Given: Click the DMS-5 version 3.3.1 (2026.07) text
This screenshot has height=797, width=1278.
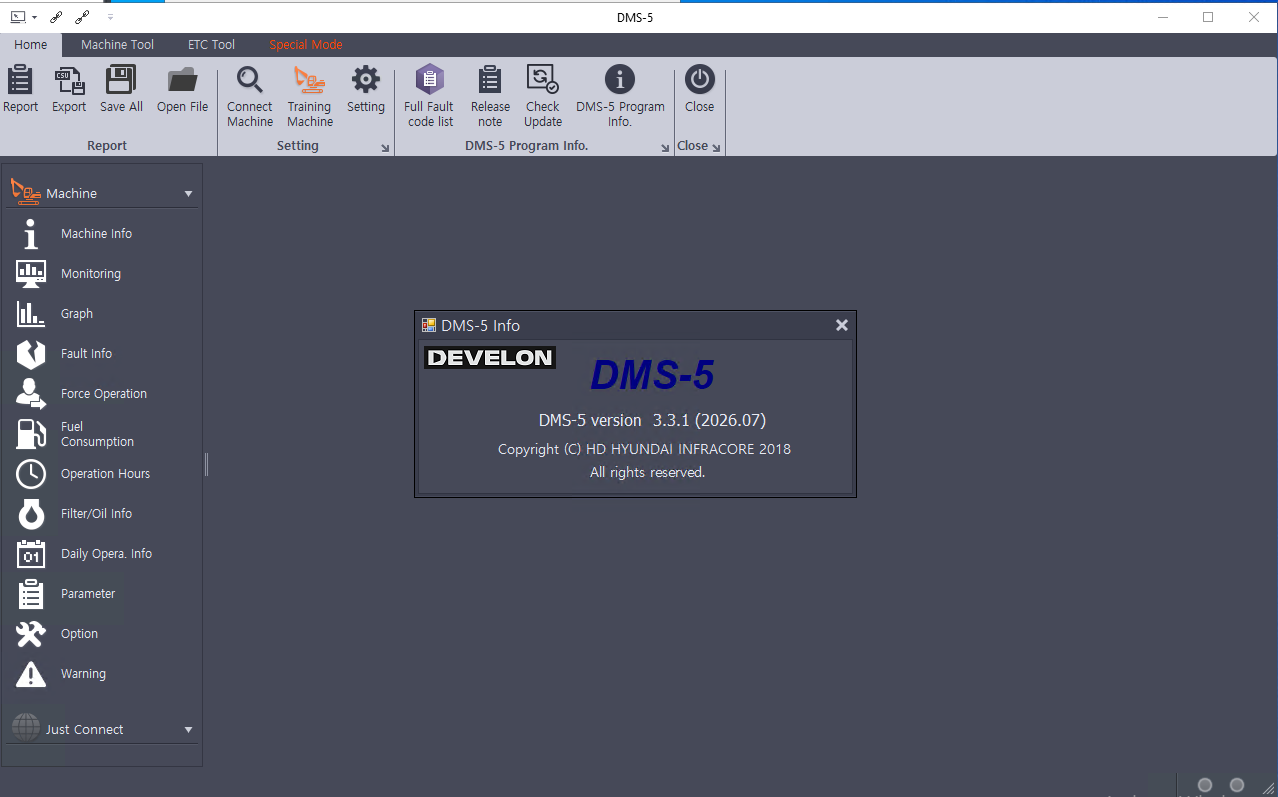Looking at the screenshot, I should pyautogui.click(x=652, y=420).
